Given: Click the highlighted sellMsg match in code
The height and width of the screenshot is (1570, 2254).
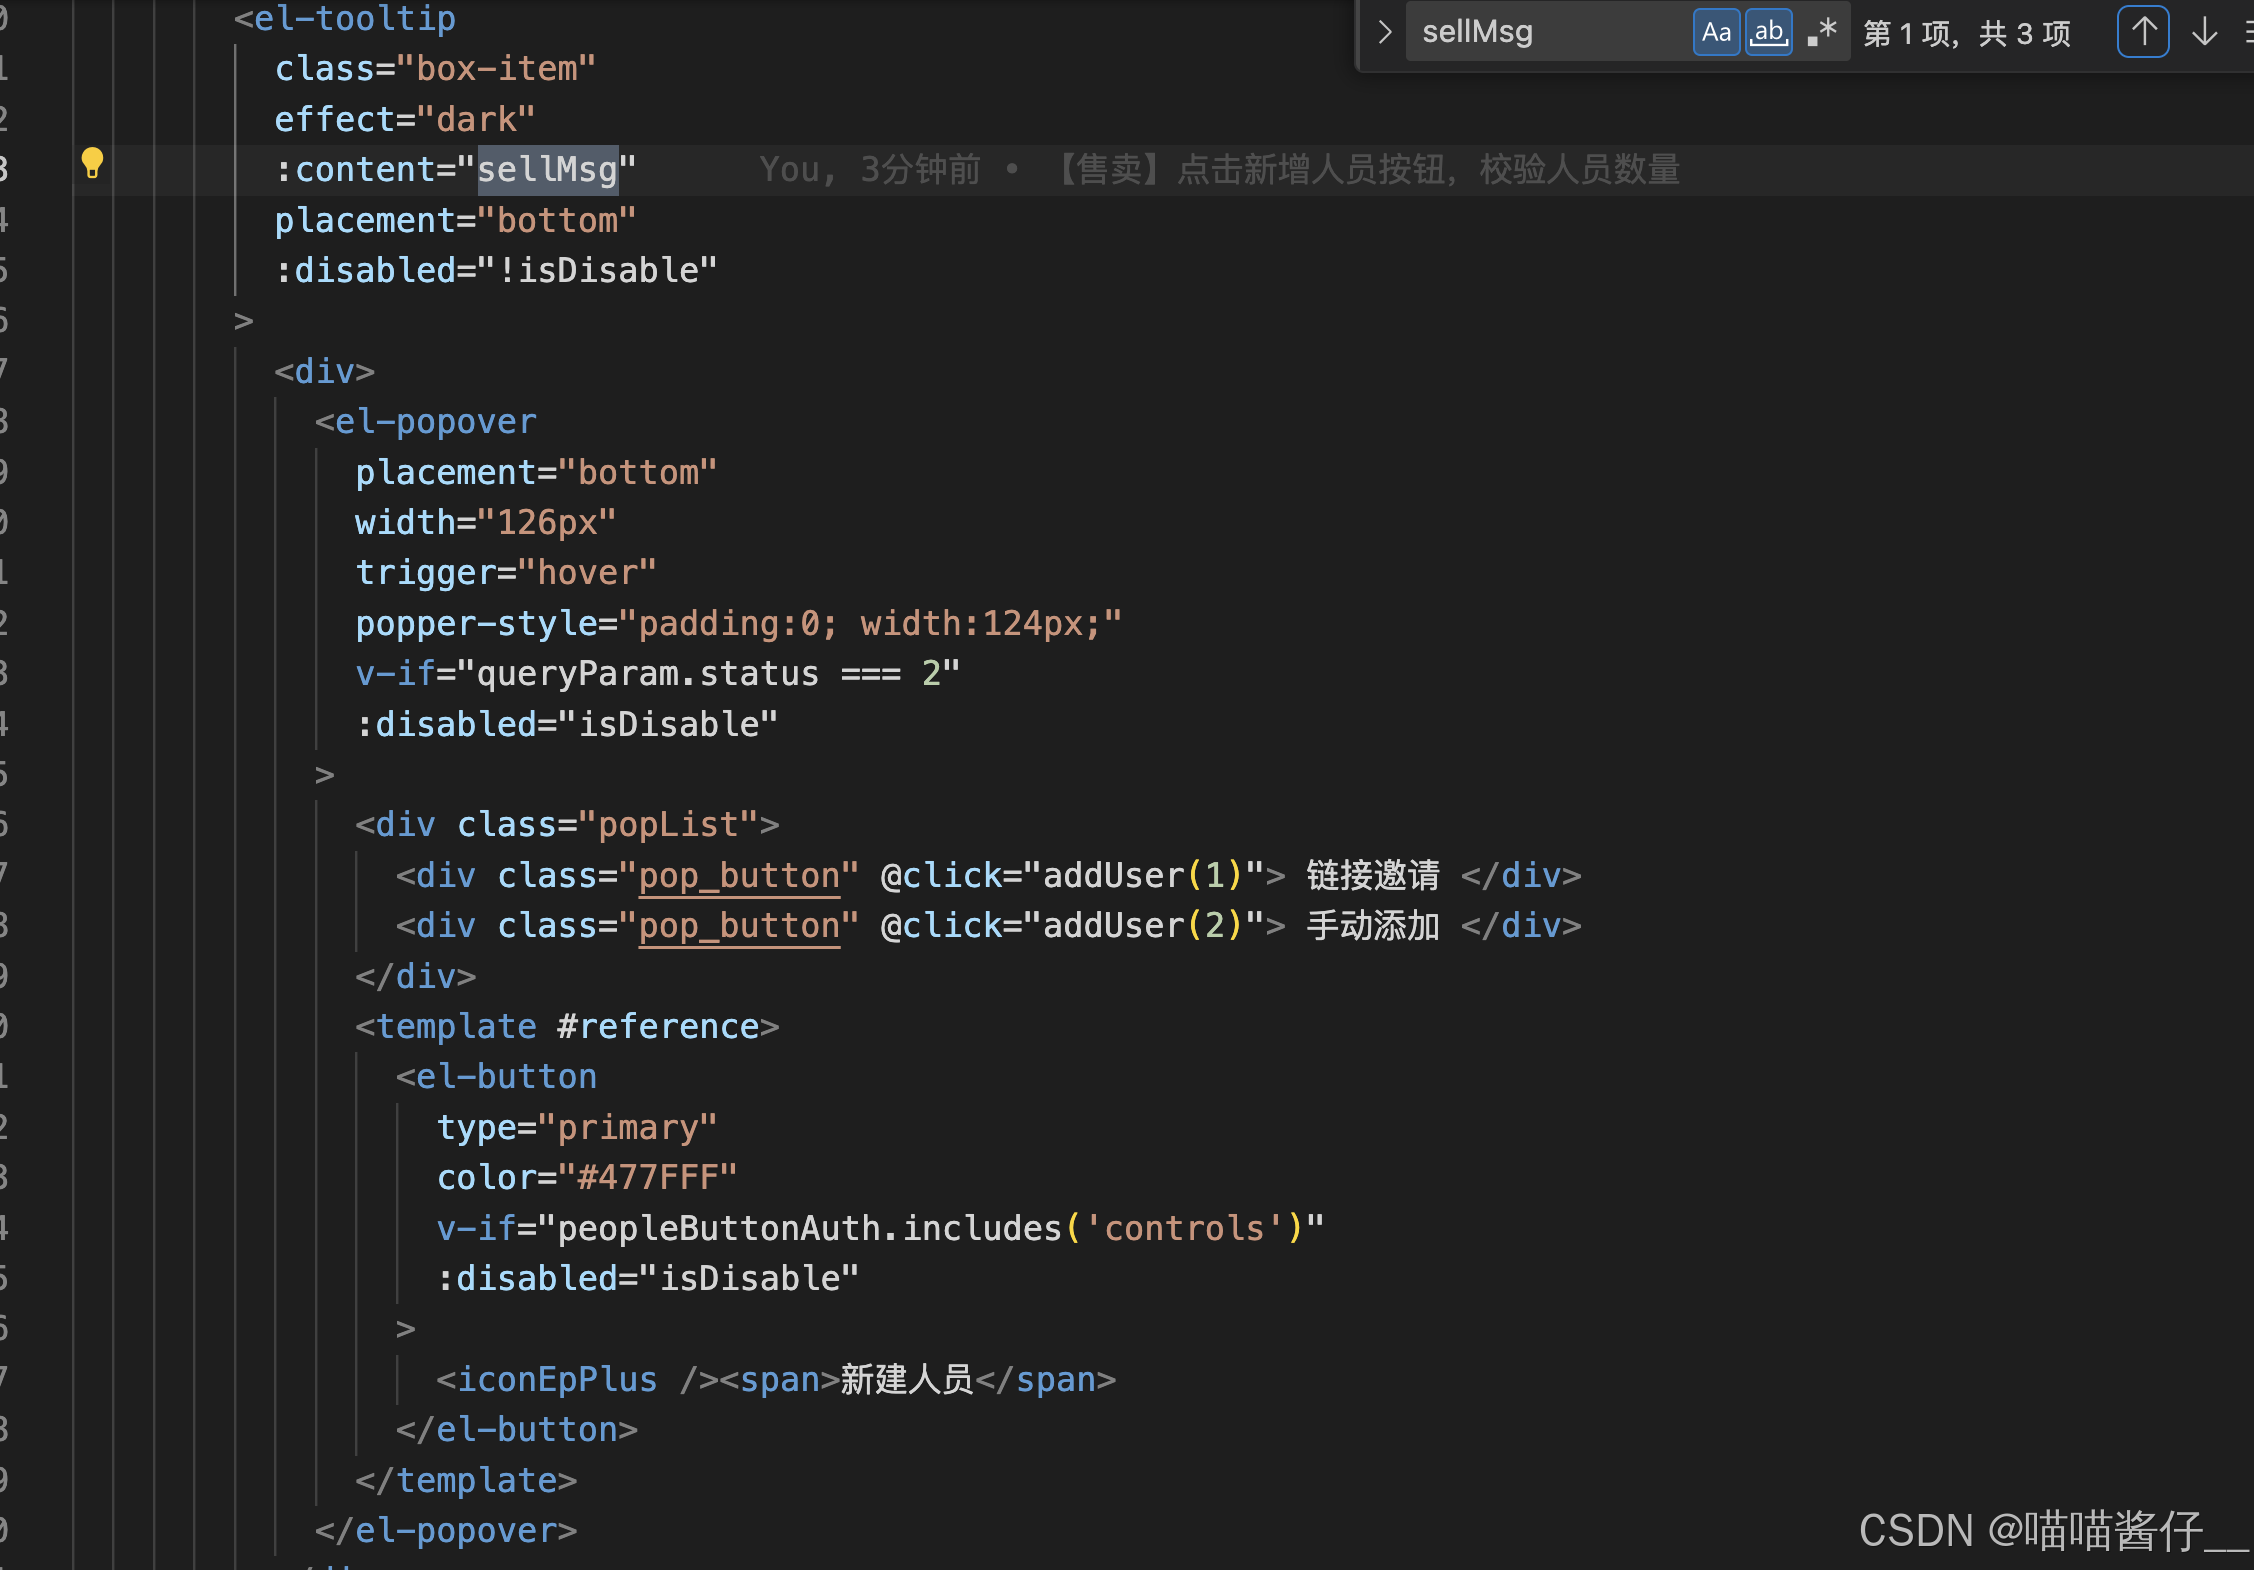Looking at the screenshot, I should [x=547, y=170].
